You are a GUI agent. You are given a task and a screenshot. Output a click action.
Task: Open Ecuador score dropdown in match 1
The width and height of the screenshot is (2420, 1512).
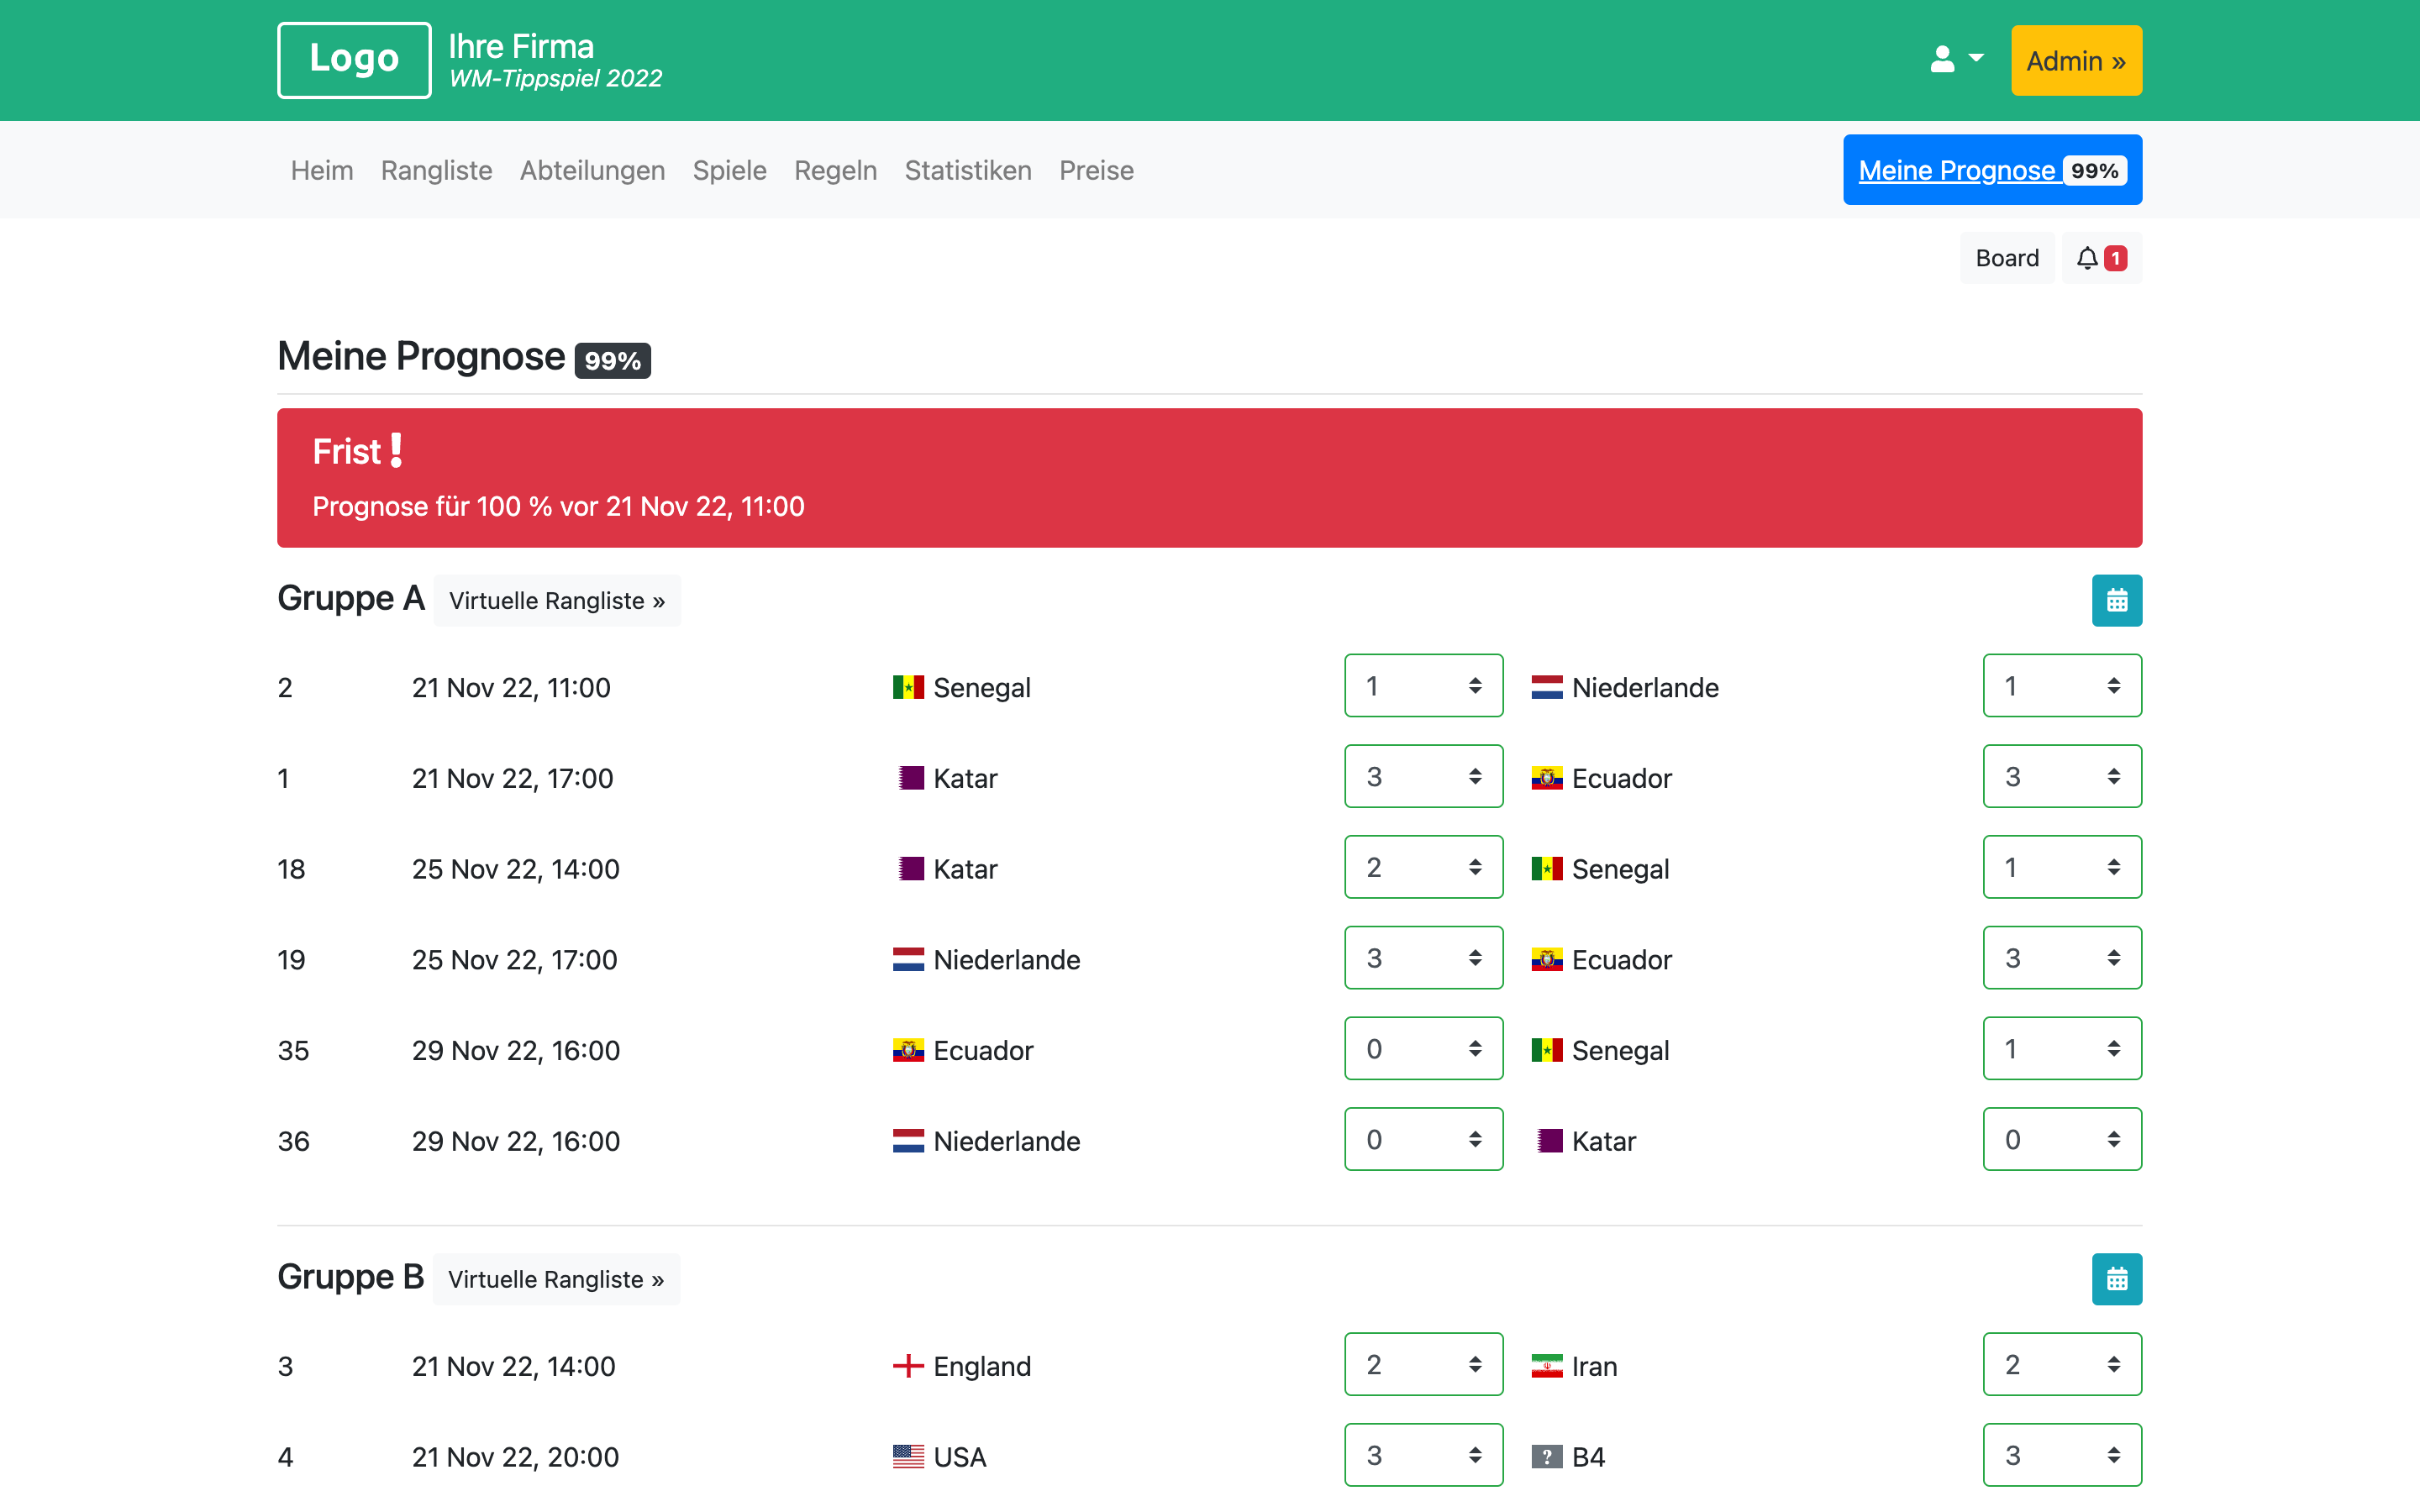[x=2062, y=777]
